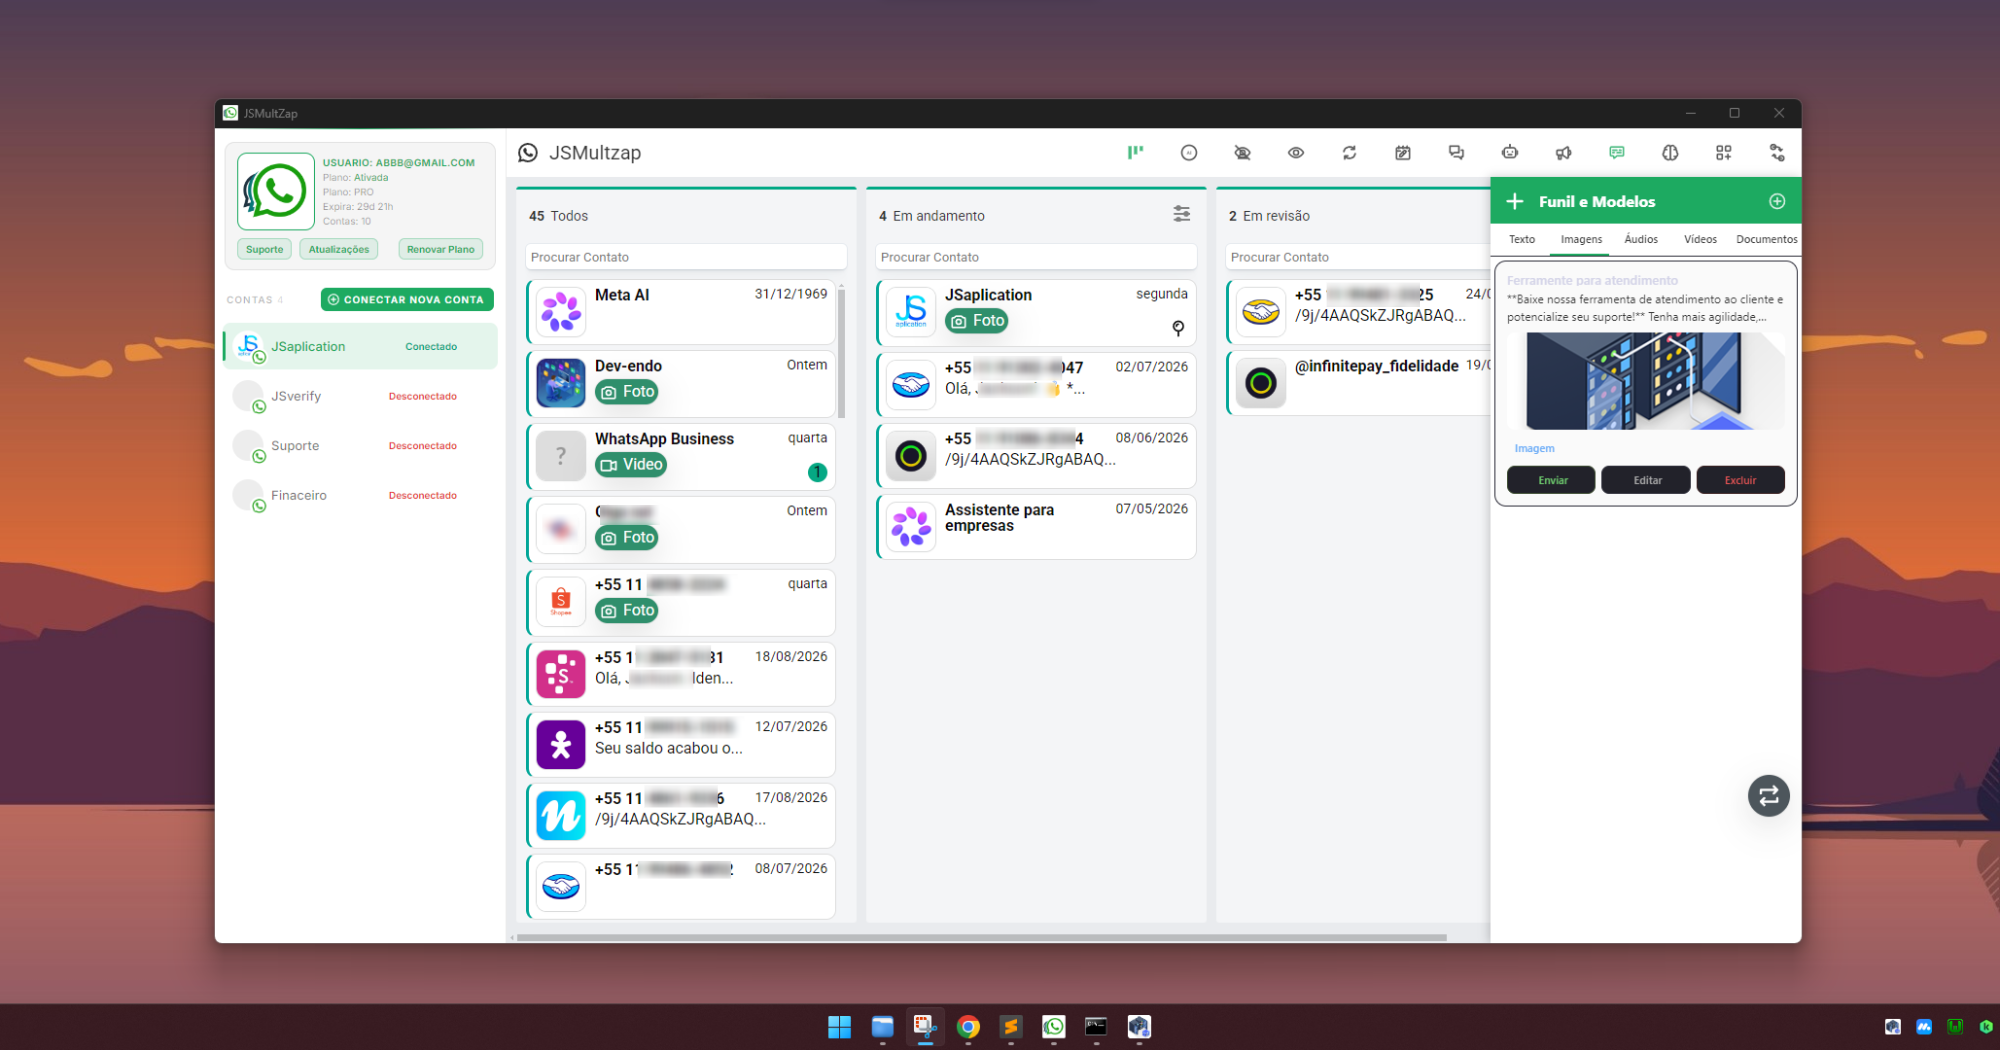The height and width of the screenshot is (1050, 2000).
Task: Click the Enviar button
Action: (x=1552, y=480)
